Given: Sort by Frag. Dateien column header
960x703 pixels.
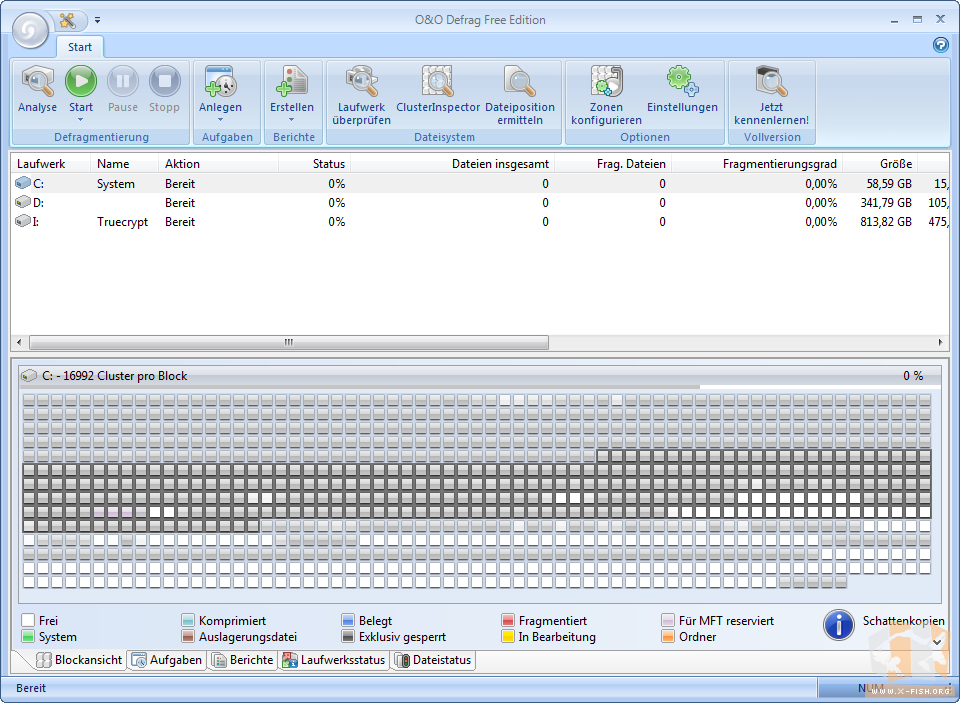Looking at the screenshot, I should 613,164.
